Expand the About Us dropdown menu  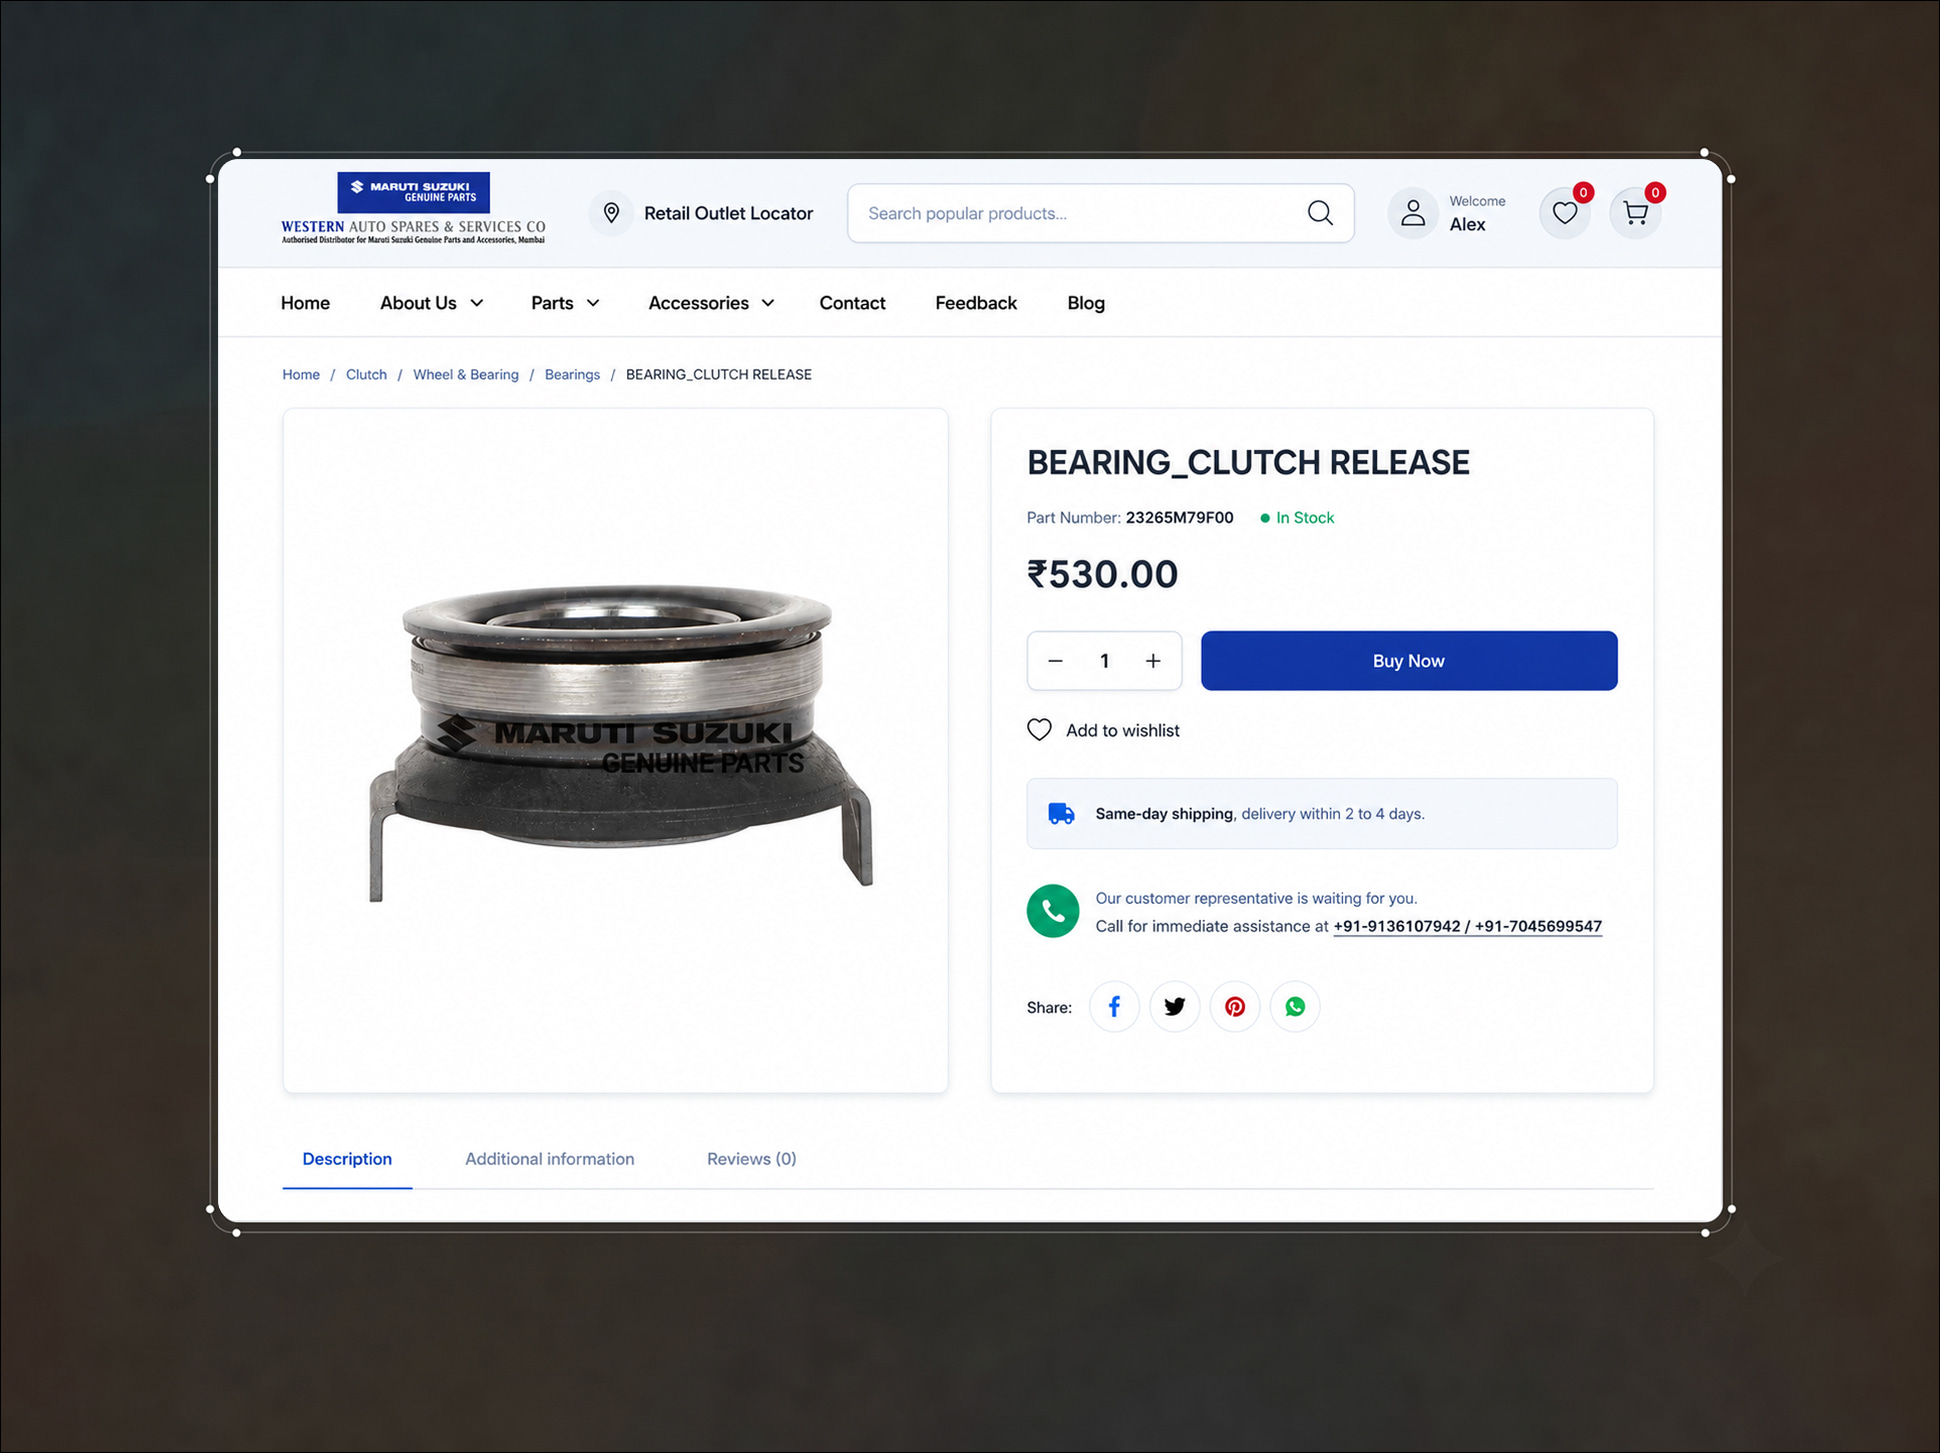431,303
